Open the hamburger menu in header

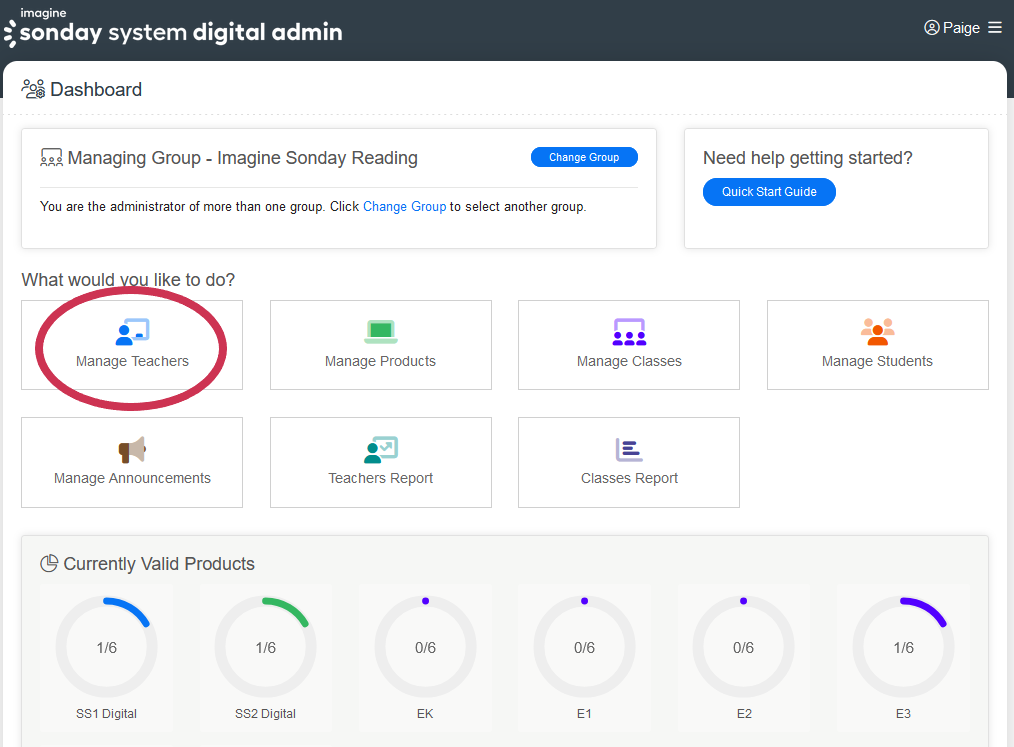click(x=995, y=28)
